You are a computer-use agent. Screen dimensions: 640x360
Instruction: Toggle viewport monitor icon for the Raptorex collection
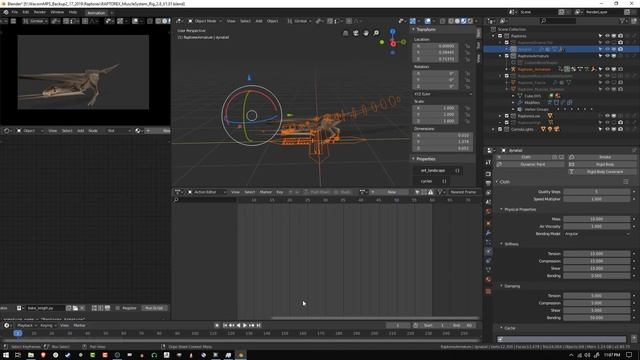[x=613, y=36]
